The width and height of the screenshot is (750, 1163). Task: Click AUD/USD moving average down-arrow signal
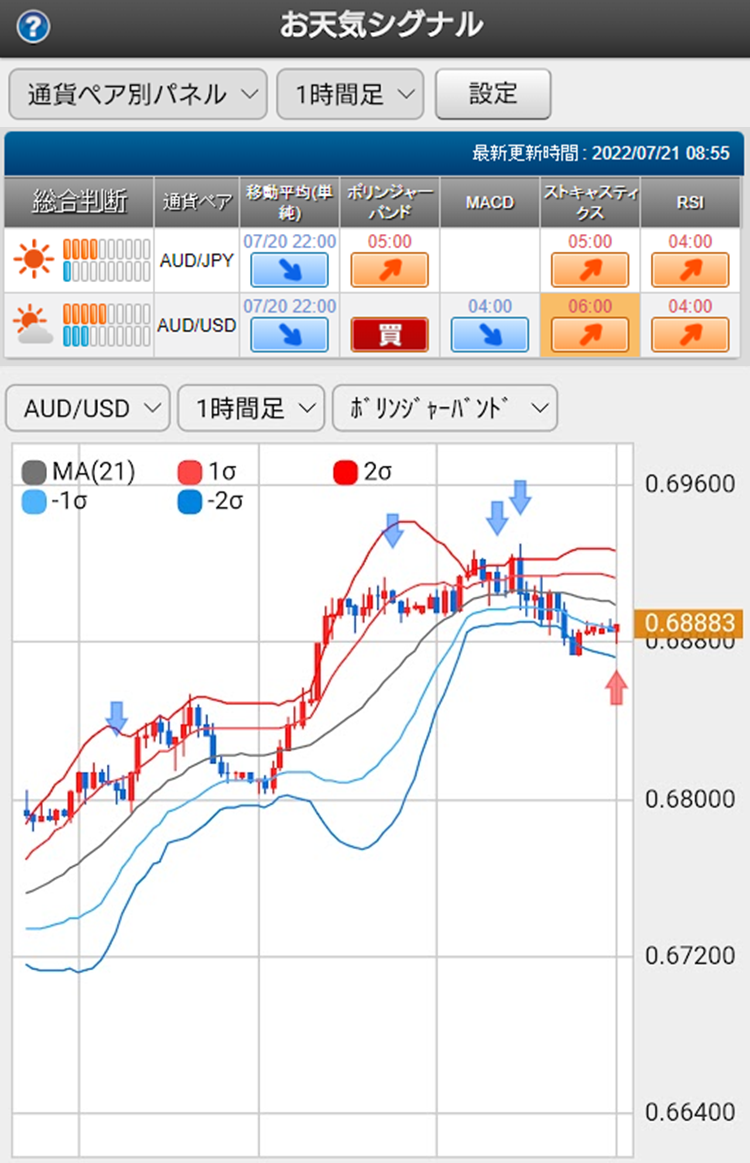pyautogui.click(x=289, y=335)
